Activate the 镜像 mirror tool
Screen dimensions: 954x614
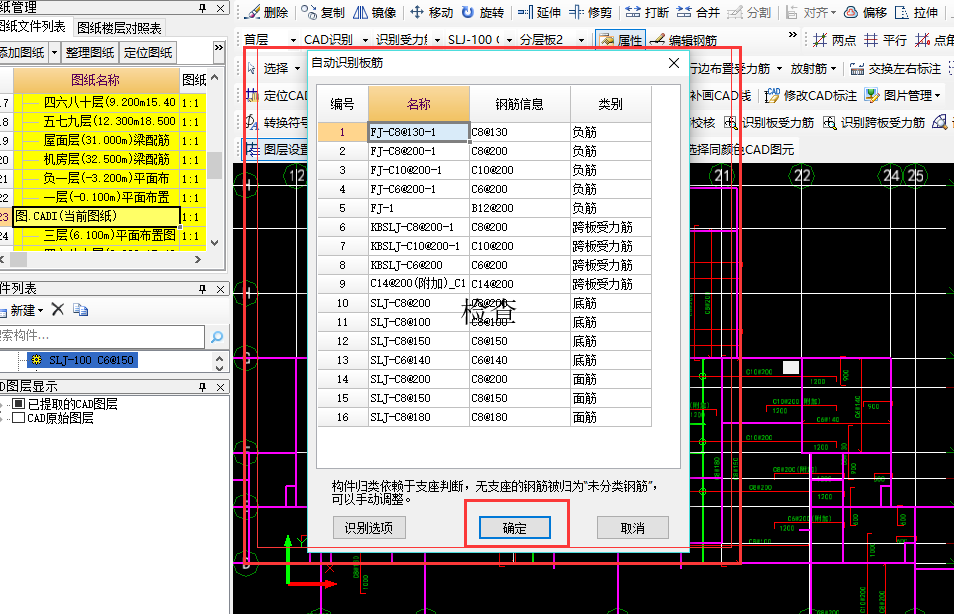(375, 12)
